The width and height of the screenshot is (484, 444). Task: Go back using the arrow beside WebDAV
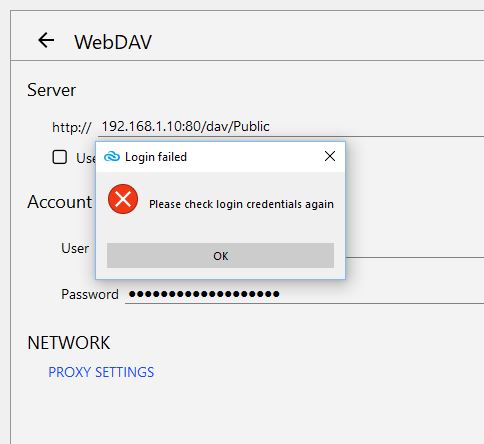tap(46, 40)
